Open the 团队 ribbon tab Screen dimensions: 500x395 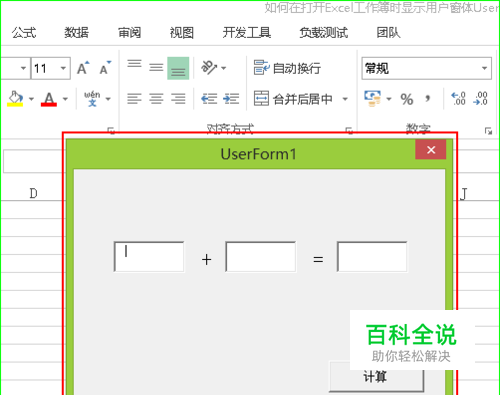point(388,33)
